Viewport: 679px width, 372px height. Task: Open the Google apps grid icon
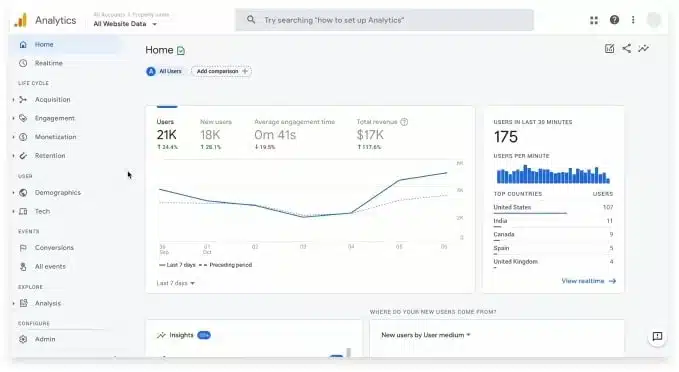[594, 20]
